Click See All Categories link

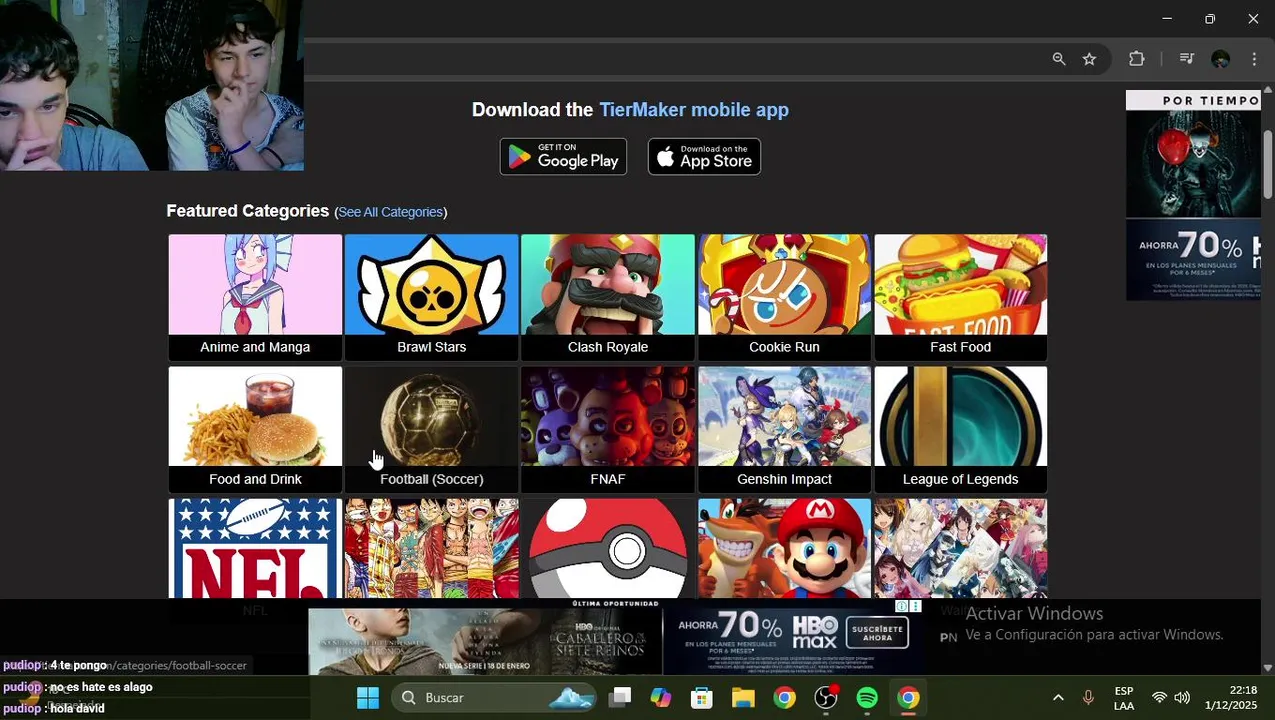point(390,212)
